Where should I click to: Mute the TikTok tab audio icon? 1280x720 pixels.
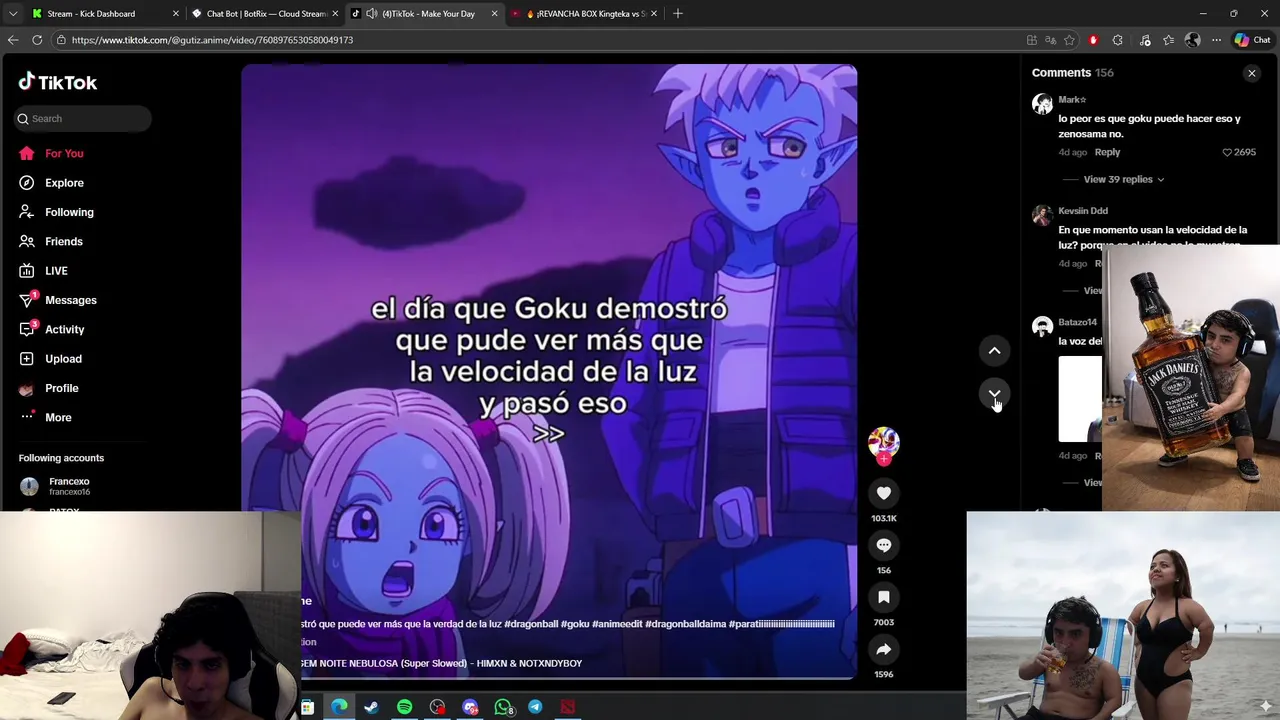[x=372, y=14]
